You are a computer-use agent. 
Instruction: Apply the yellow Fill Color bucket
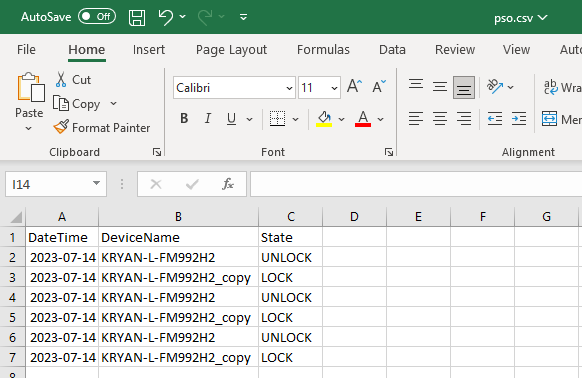tap(324, 119)
